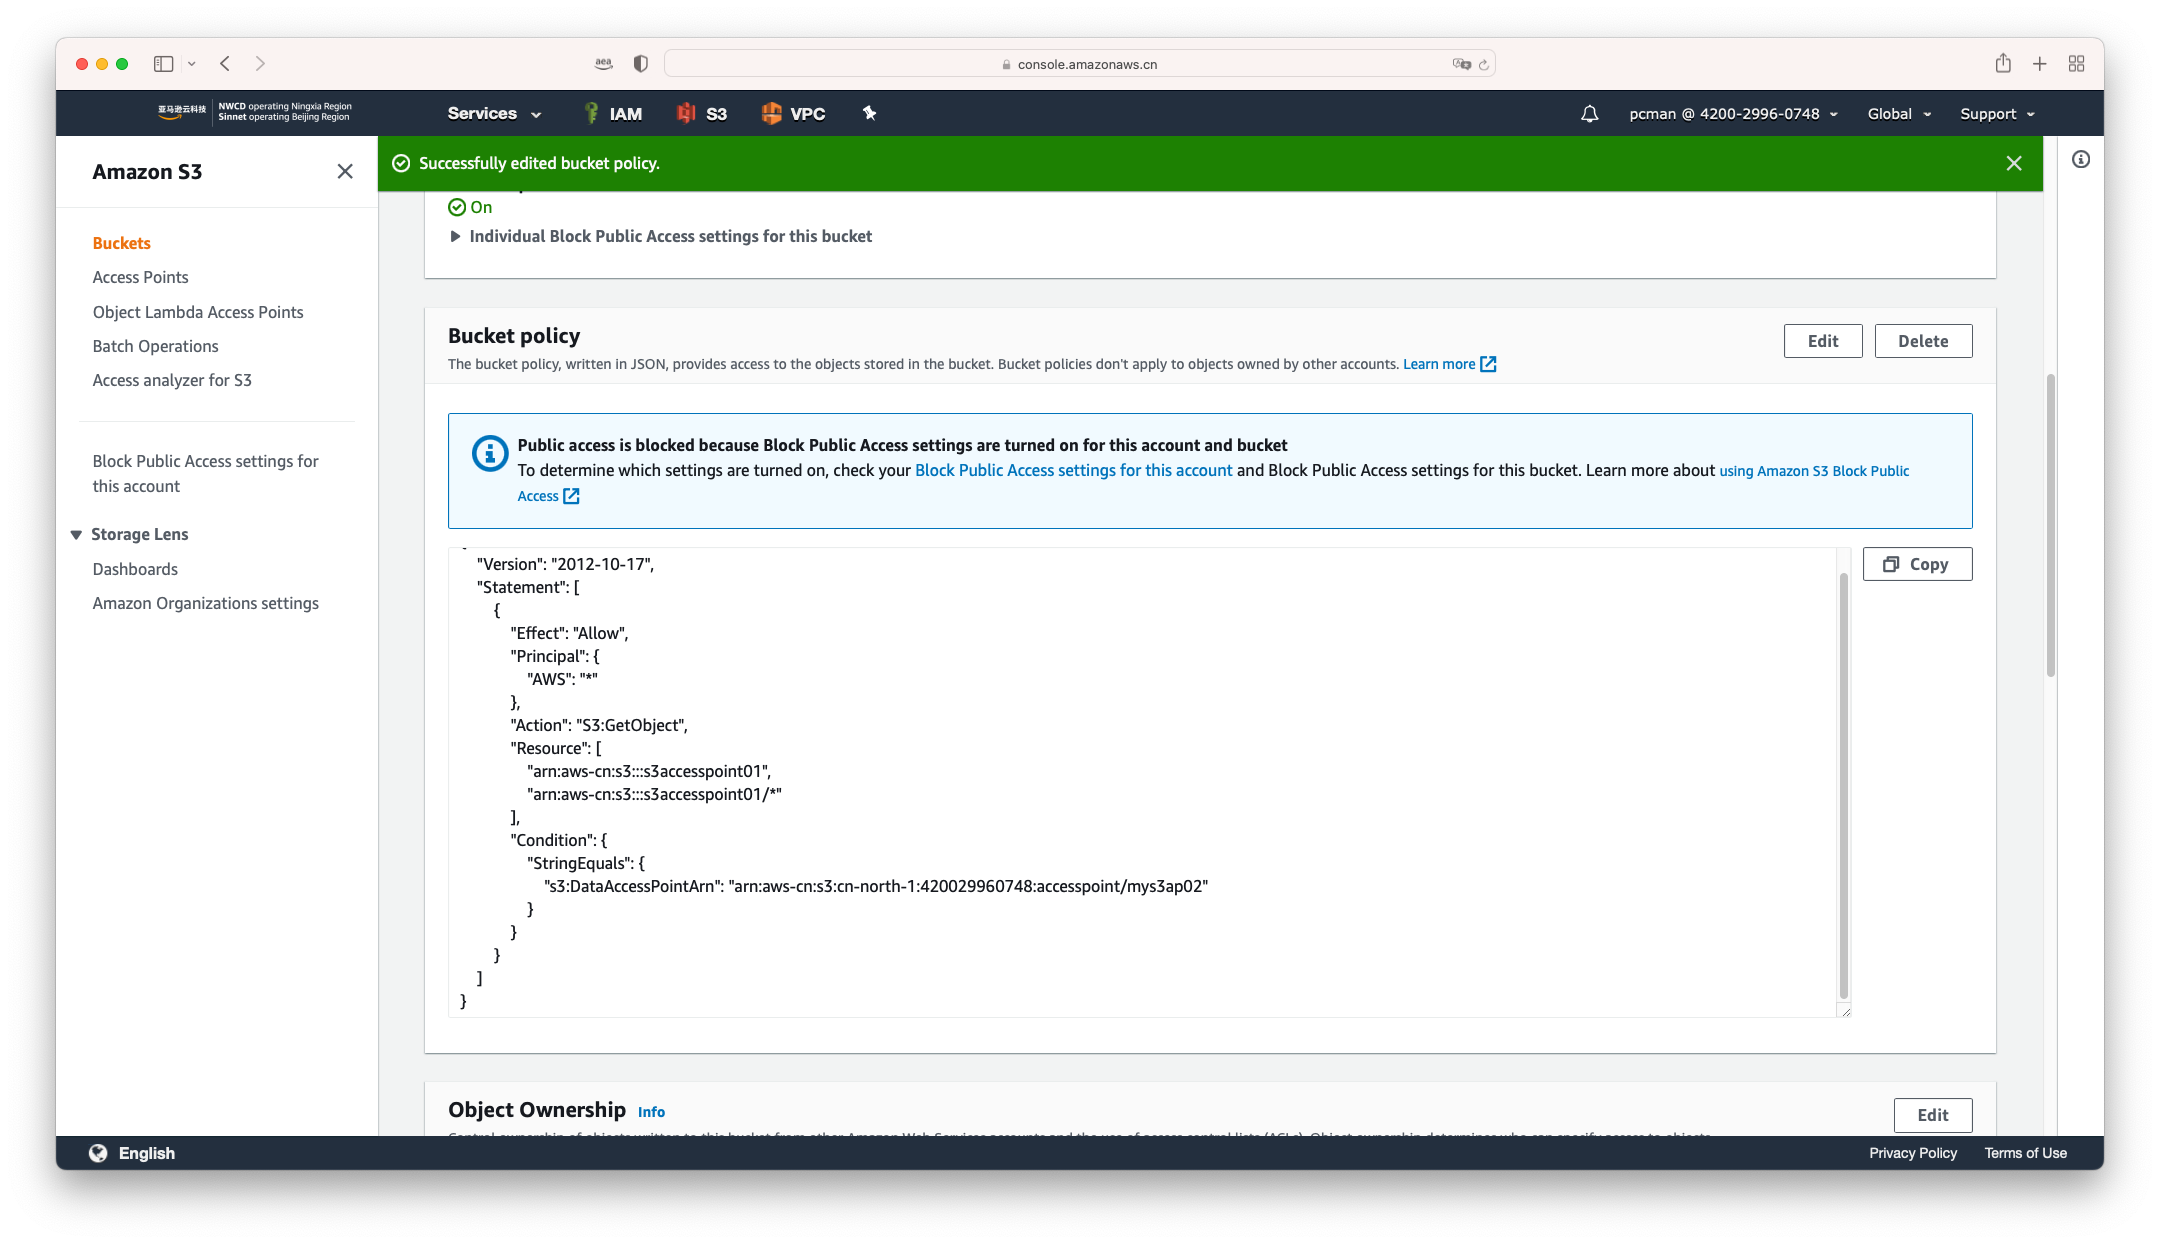Click the policy text area scrollbar
2160x1244 pixels.
[1843, 785]
